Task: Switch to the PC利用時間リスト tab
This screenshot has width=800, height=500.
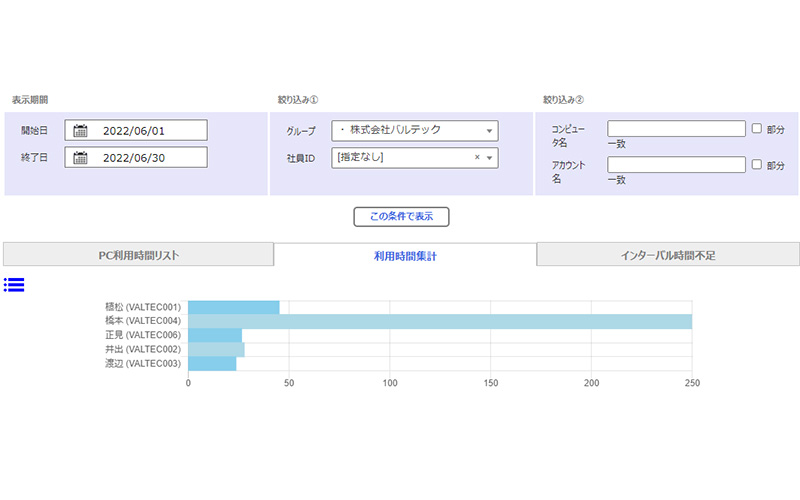Action: pos(138,255)
